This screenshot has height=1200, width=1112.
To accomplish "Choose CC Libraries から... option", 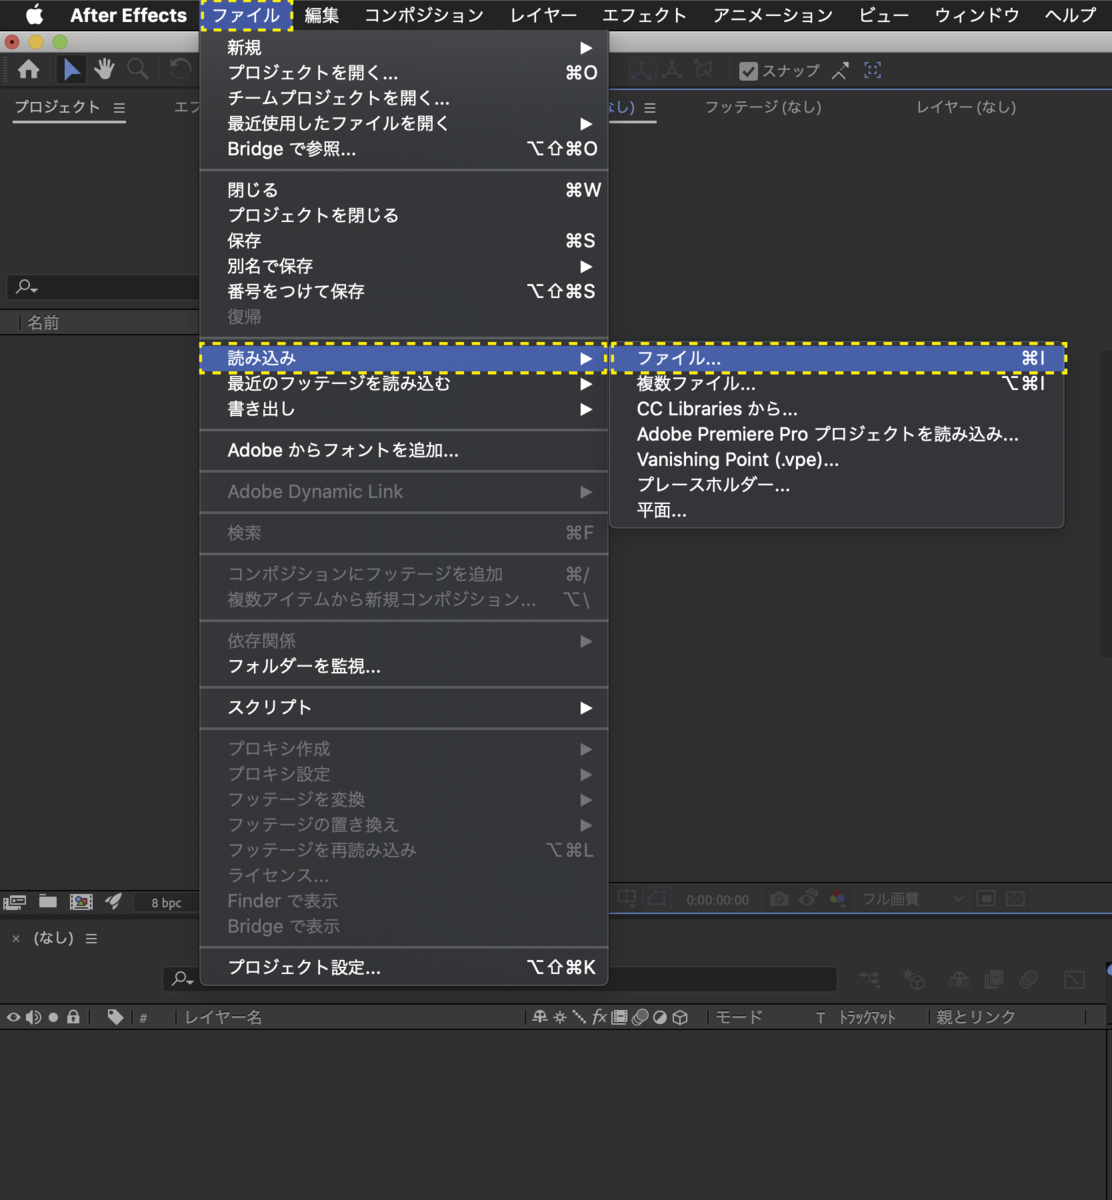I will (837, 409).
